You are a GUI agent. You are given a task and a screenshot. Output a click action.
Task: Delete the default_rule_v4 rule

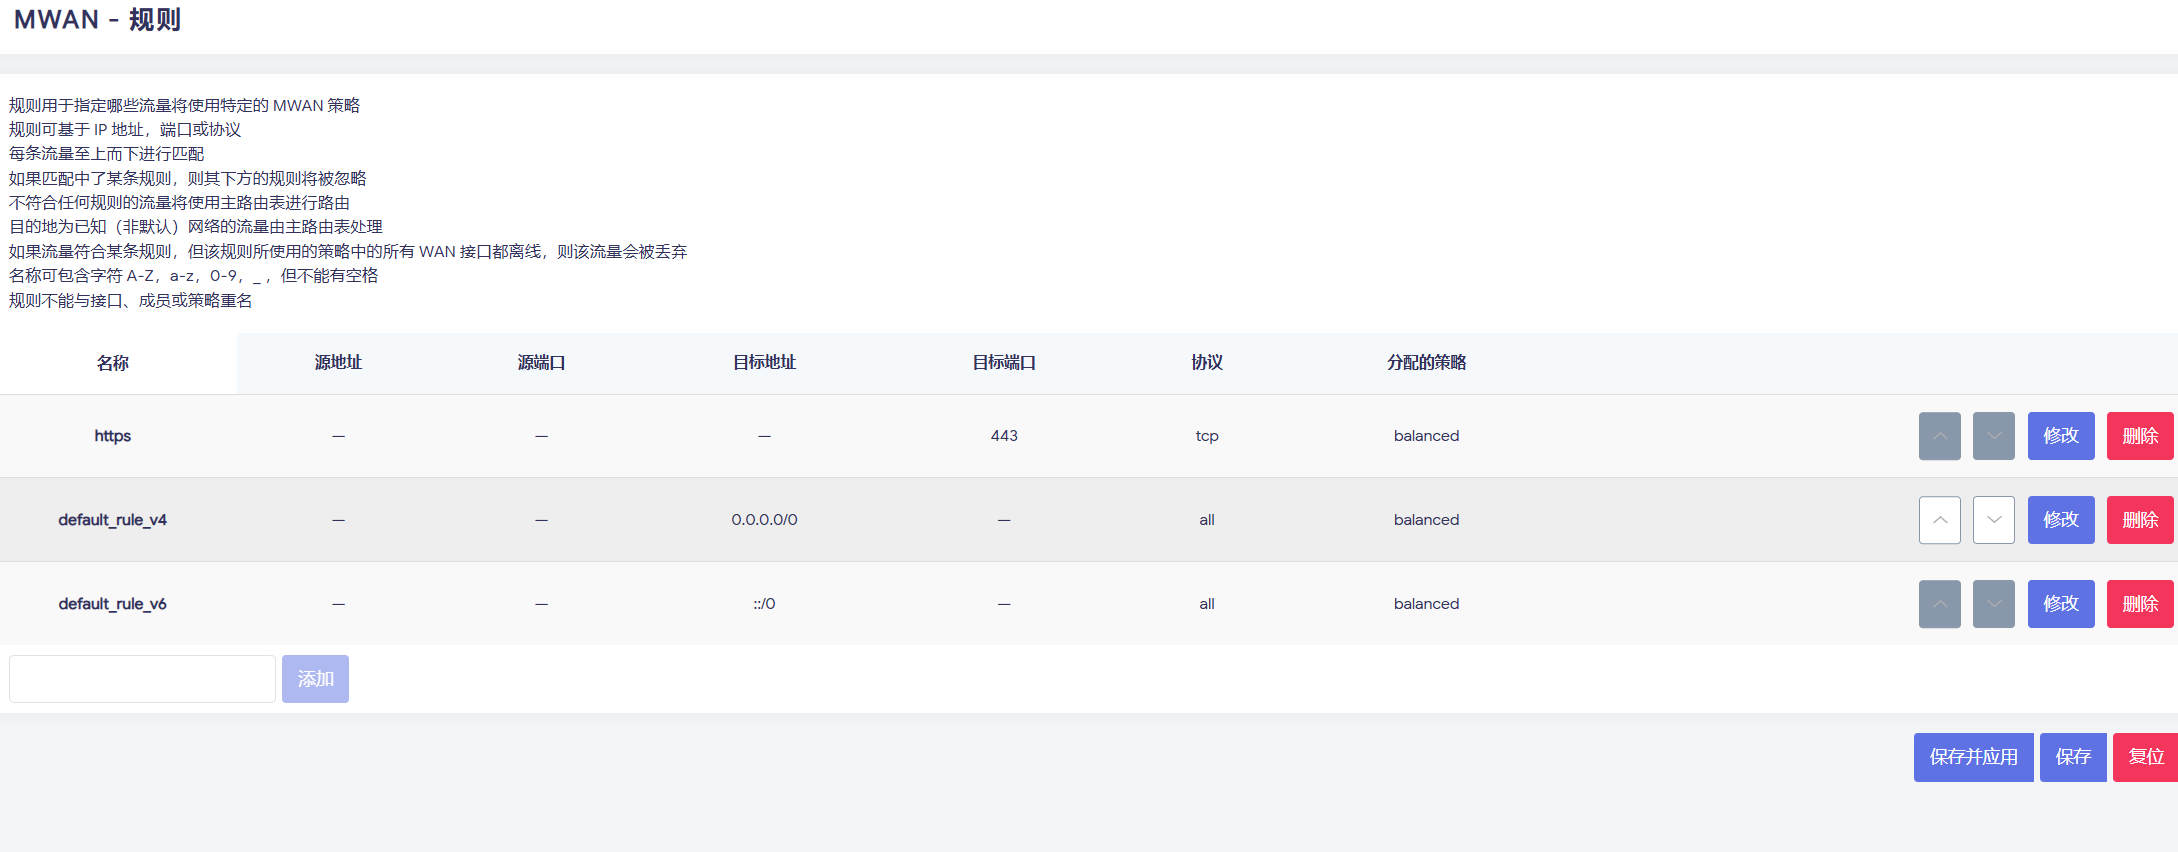coord(2140,520)
